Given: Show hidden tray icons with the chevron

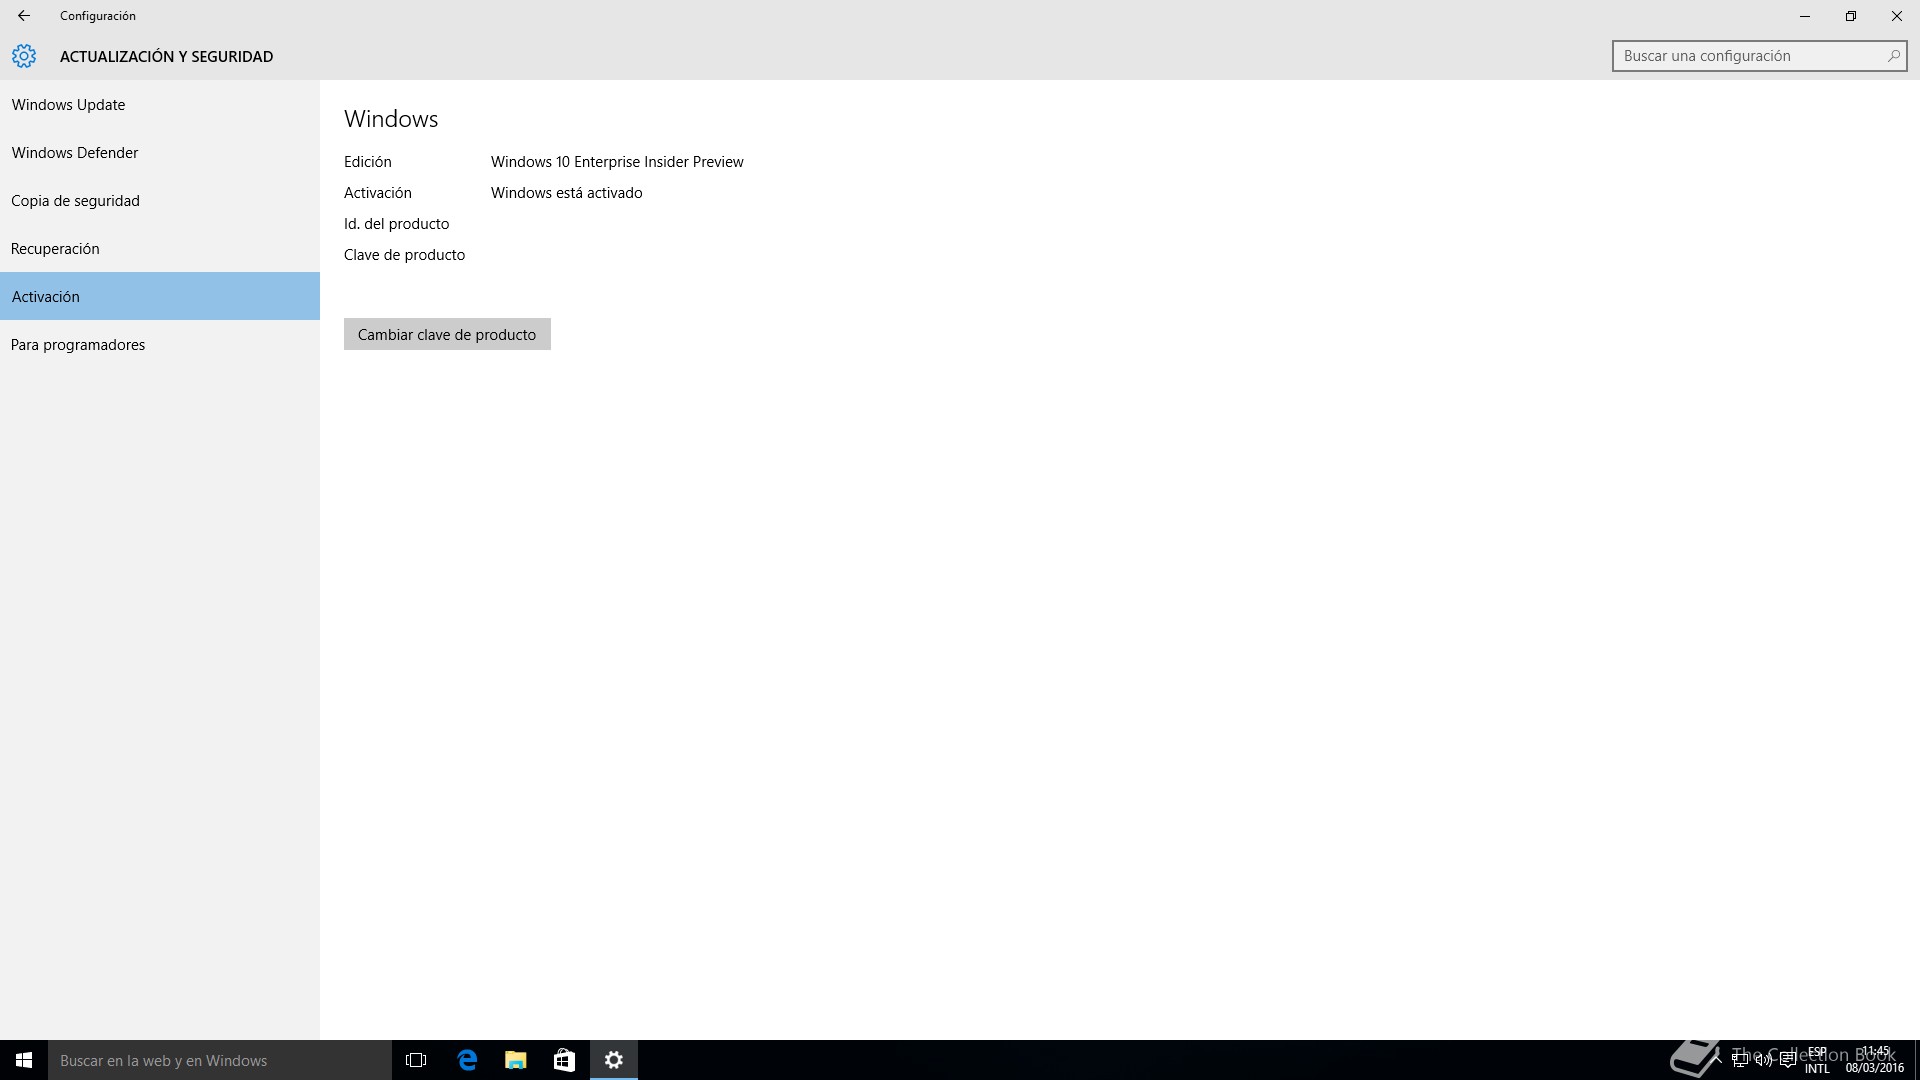Looking at the screenshot, I should point(1717,1060).
